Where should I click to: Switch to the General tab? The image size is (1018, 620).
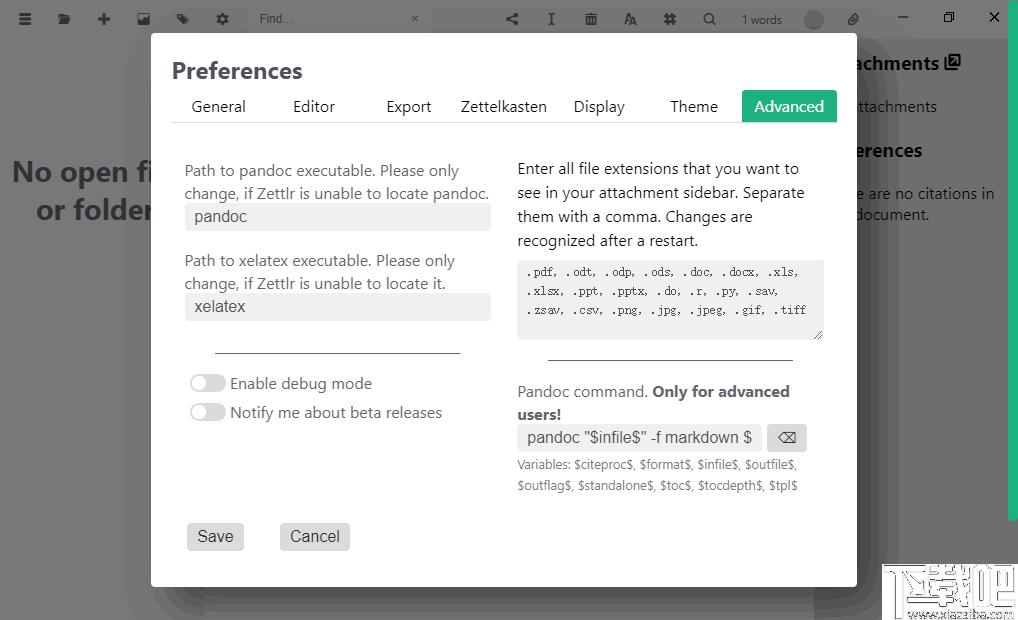pos(218,106)
